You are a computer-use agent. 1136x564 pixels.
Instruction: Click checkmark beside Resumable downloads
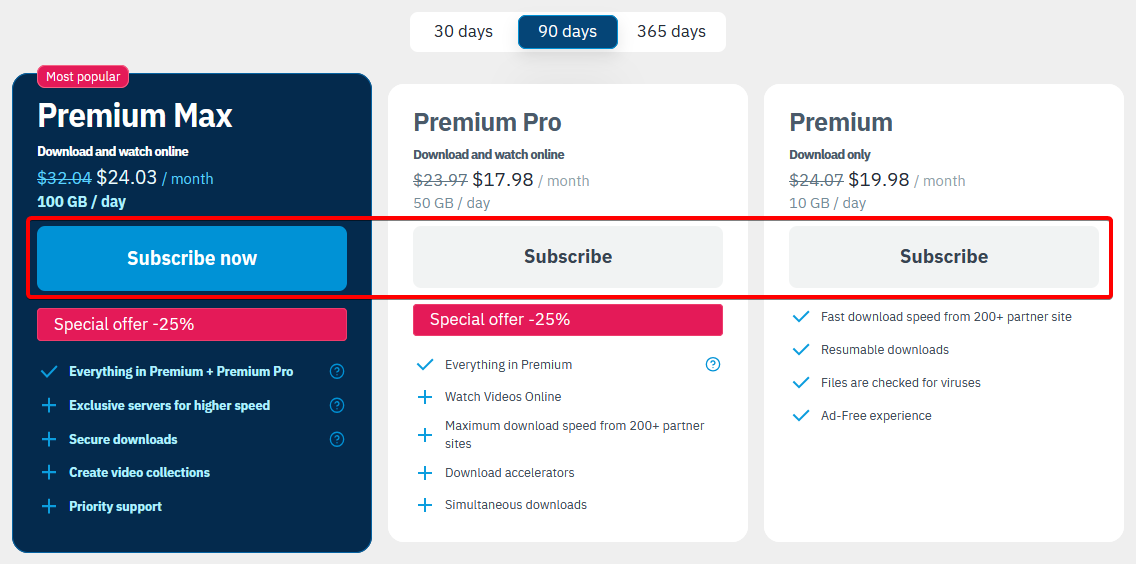[x=800, y=350]
